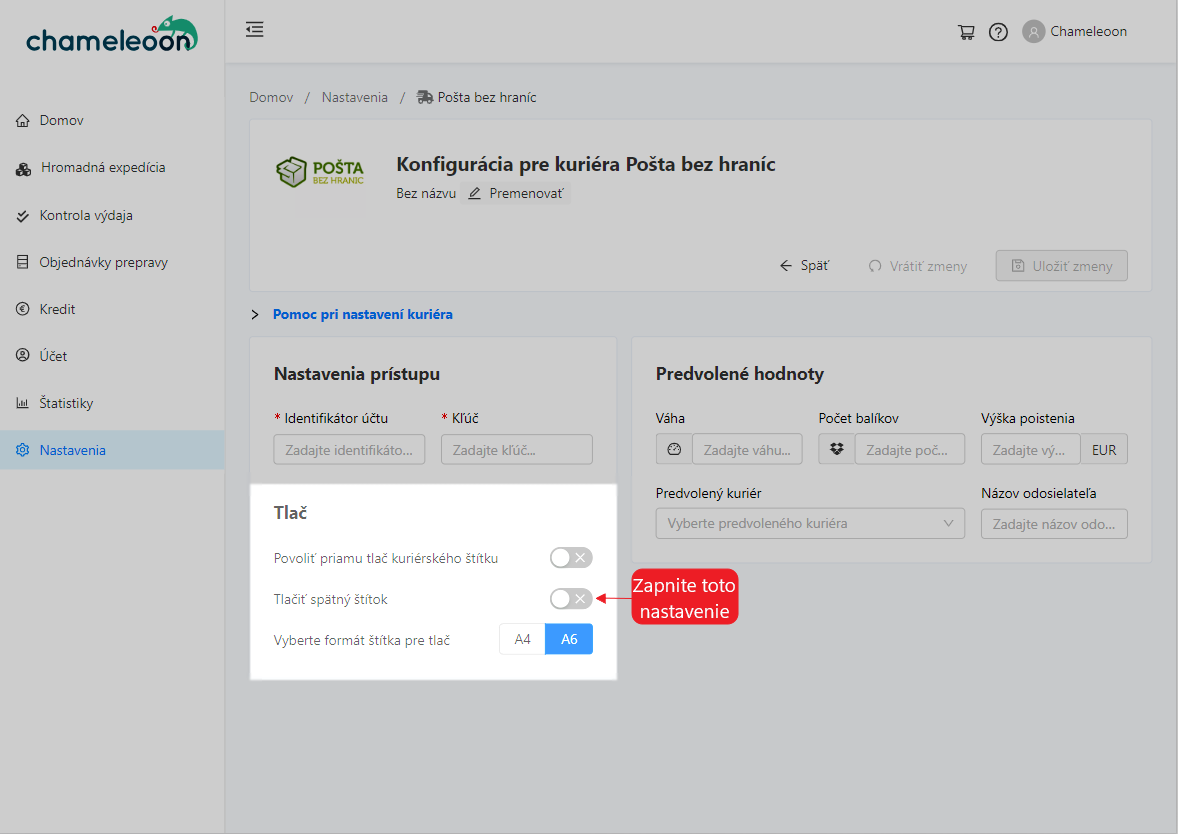Open the shopping cart icon
1178x834 pixels.
pyautogui.click(x=966, y=32)
